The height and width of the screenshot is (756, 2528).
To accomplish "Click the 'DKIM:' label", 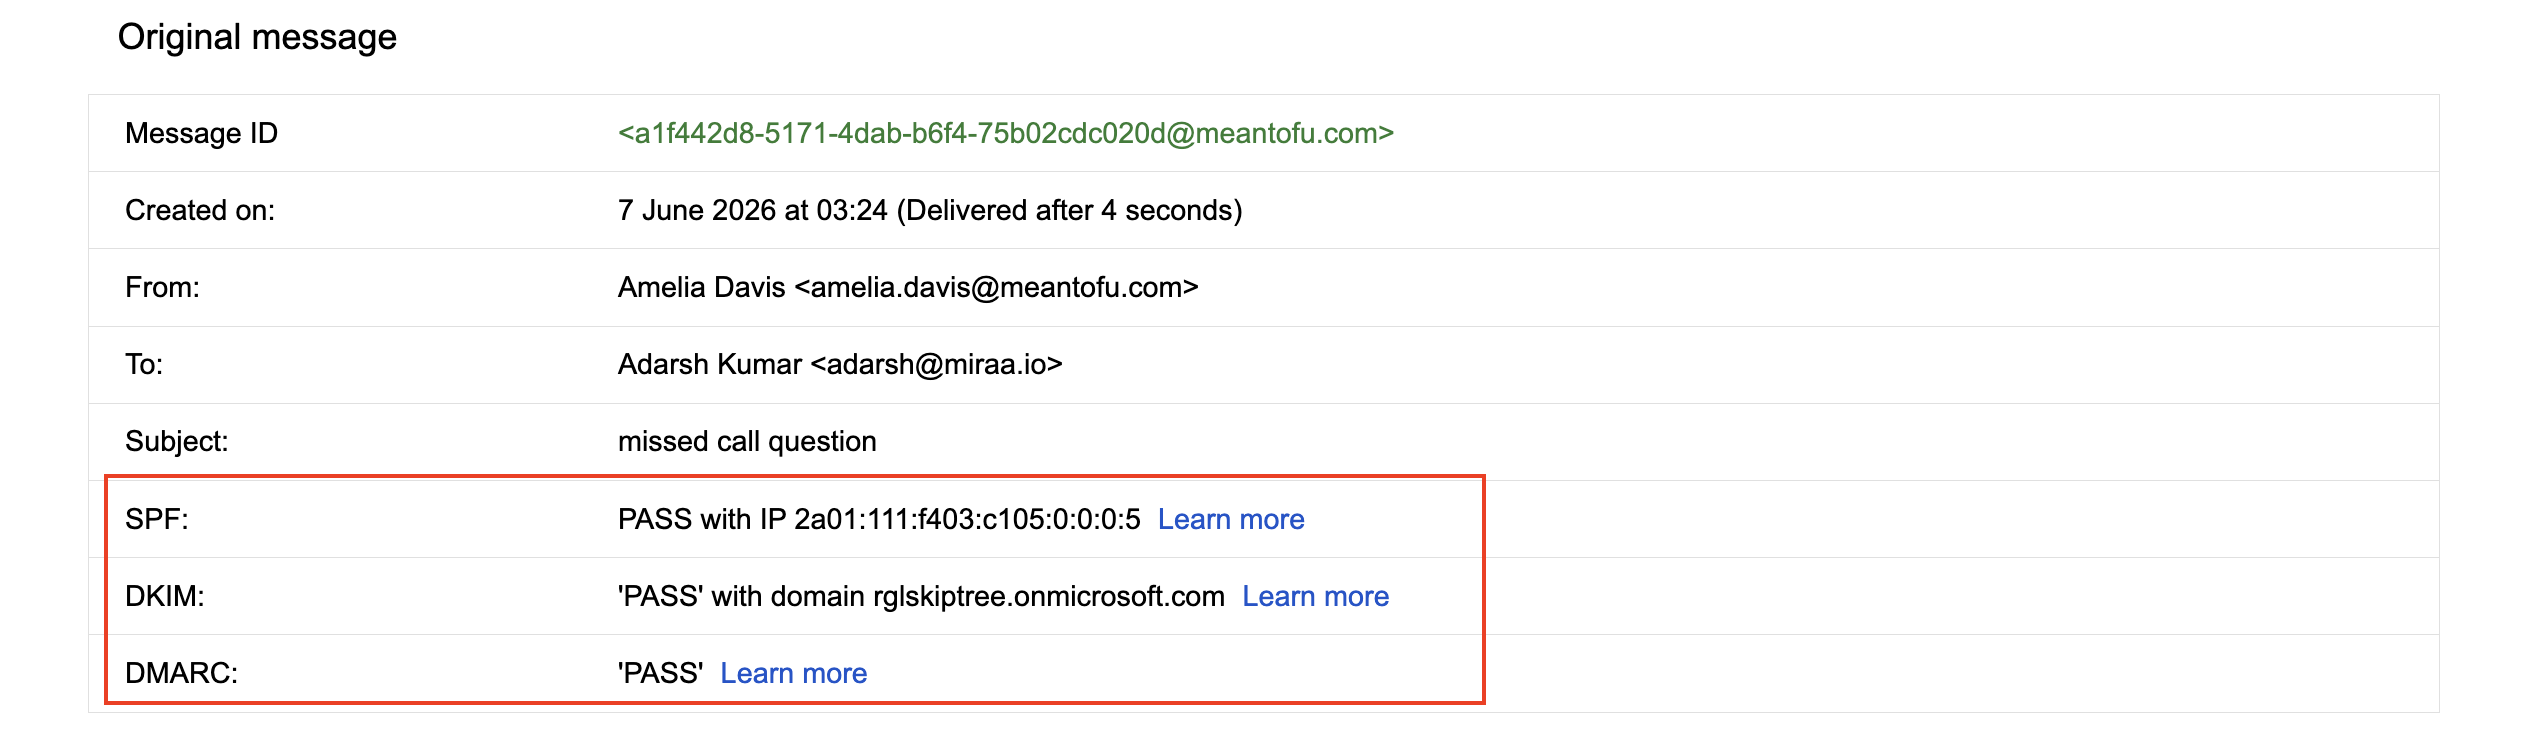I will 164,596.
